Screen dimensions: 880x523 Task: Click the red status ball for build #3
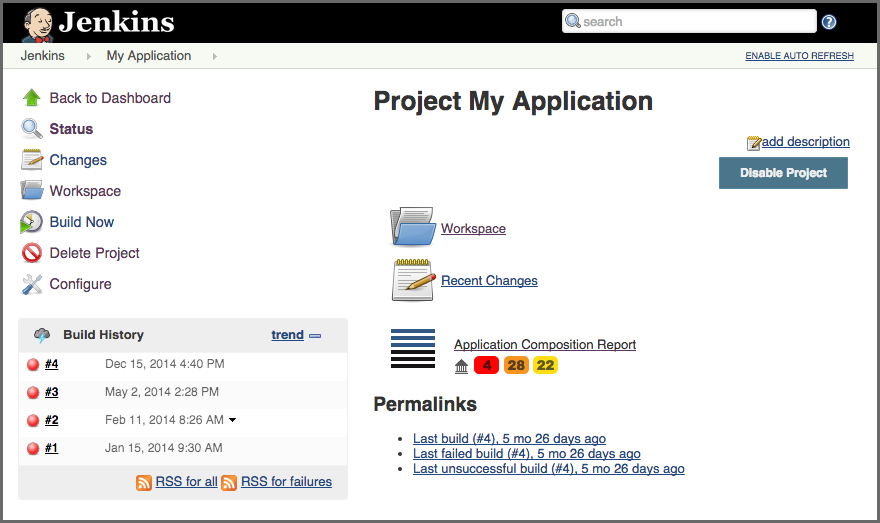33,393
